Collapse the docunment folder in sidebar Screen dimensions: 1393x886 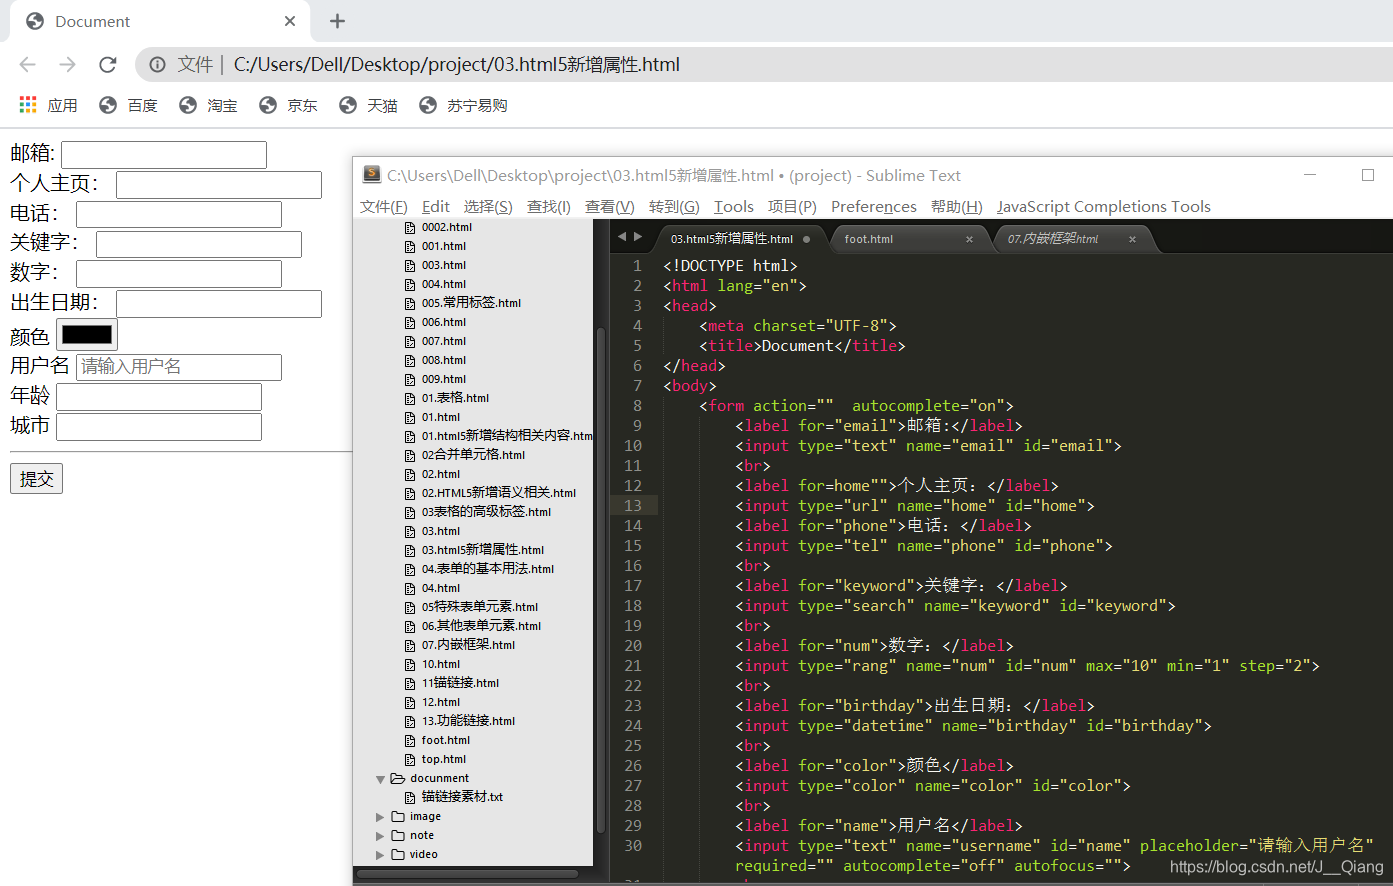point(380,779)
